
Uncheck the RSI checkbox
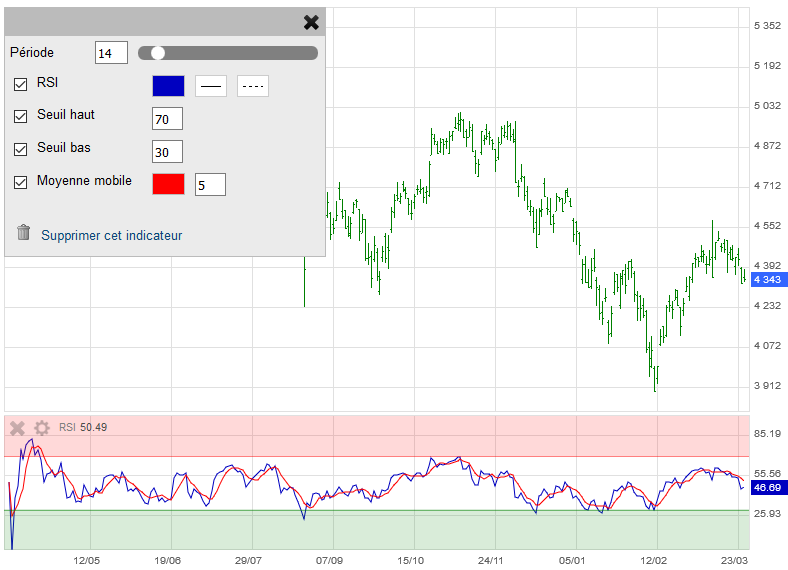pos(21,84)
